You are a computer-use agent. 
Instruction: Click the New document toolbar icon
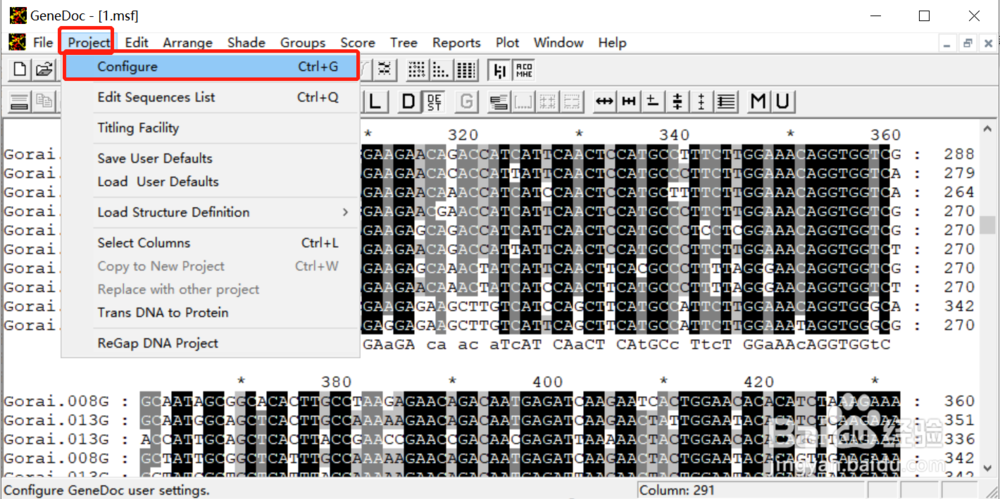tap(20, 70)
